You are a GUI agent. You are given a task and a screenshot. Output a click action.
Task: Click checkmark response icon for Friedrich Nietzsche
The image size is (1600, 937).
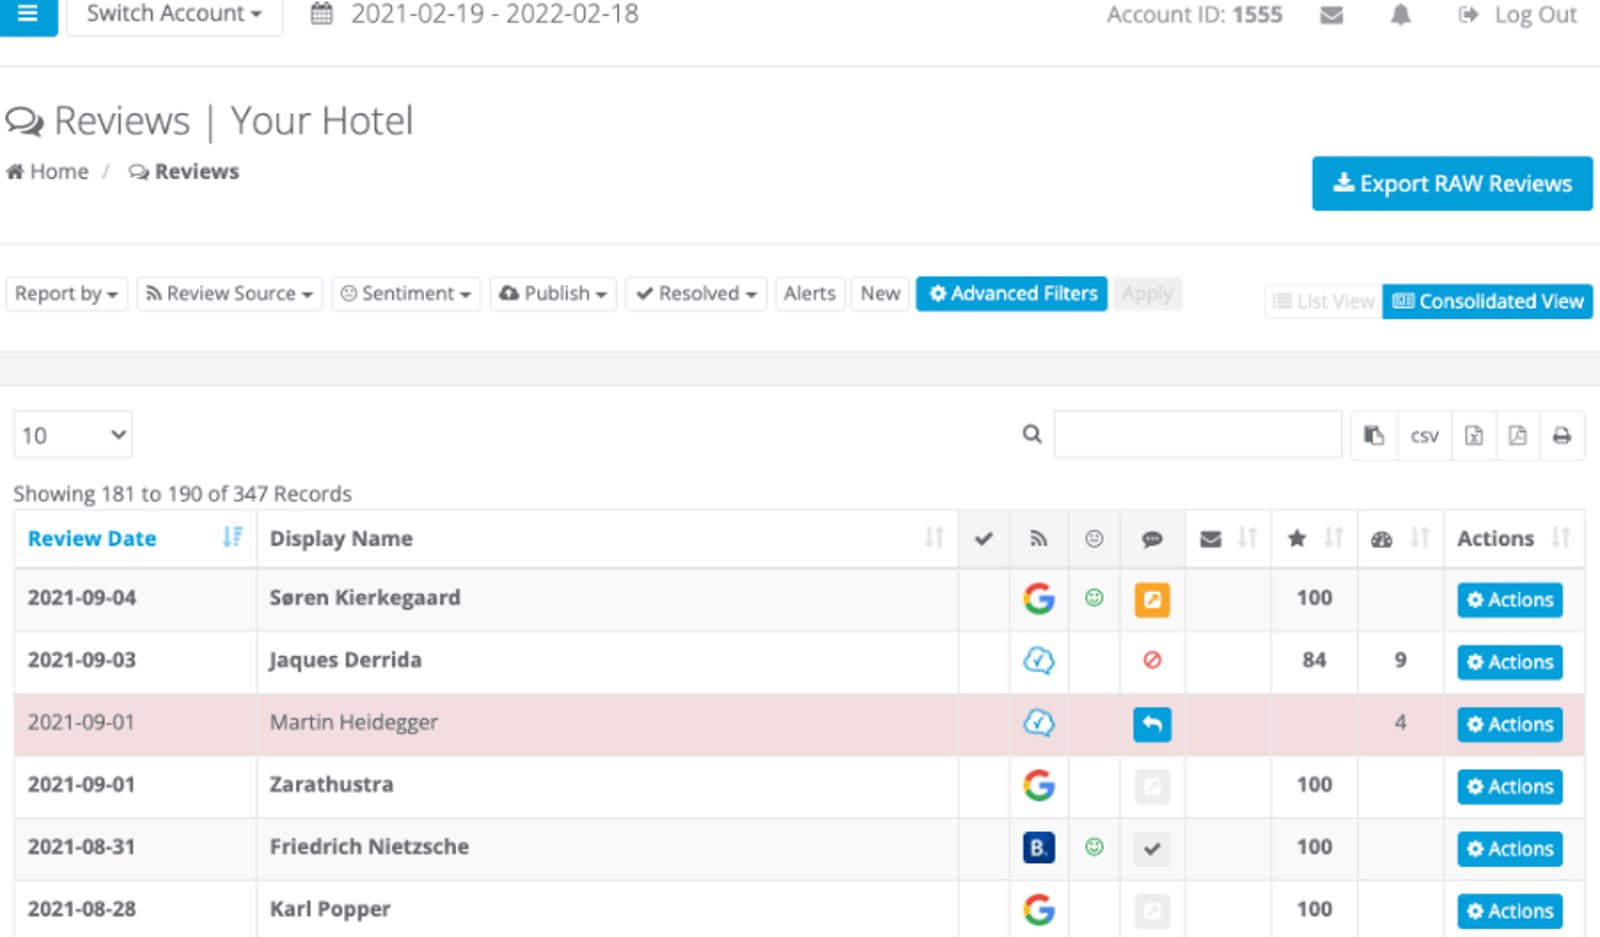pos(1152,849)
